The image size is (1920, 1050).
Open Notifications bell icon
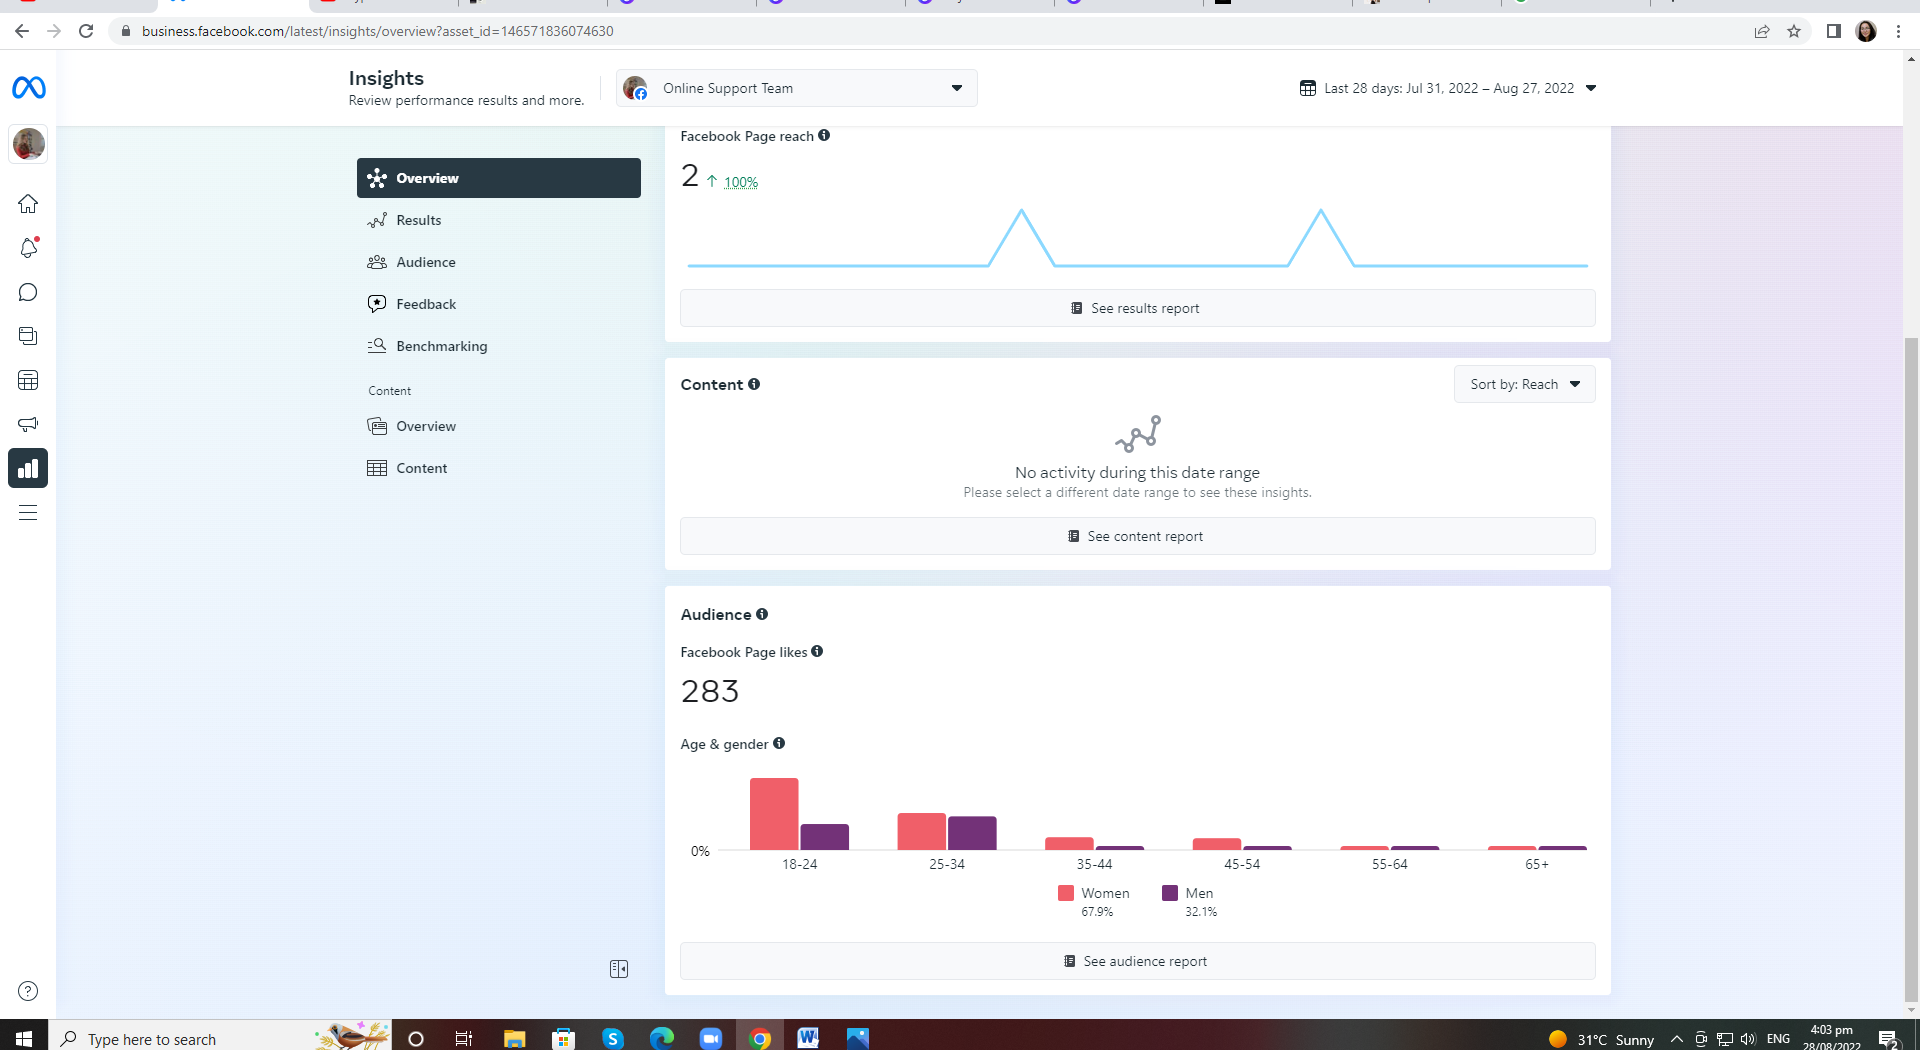tap(28, 248)
